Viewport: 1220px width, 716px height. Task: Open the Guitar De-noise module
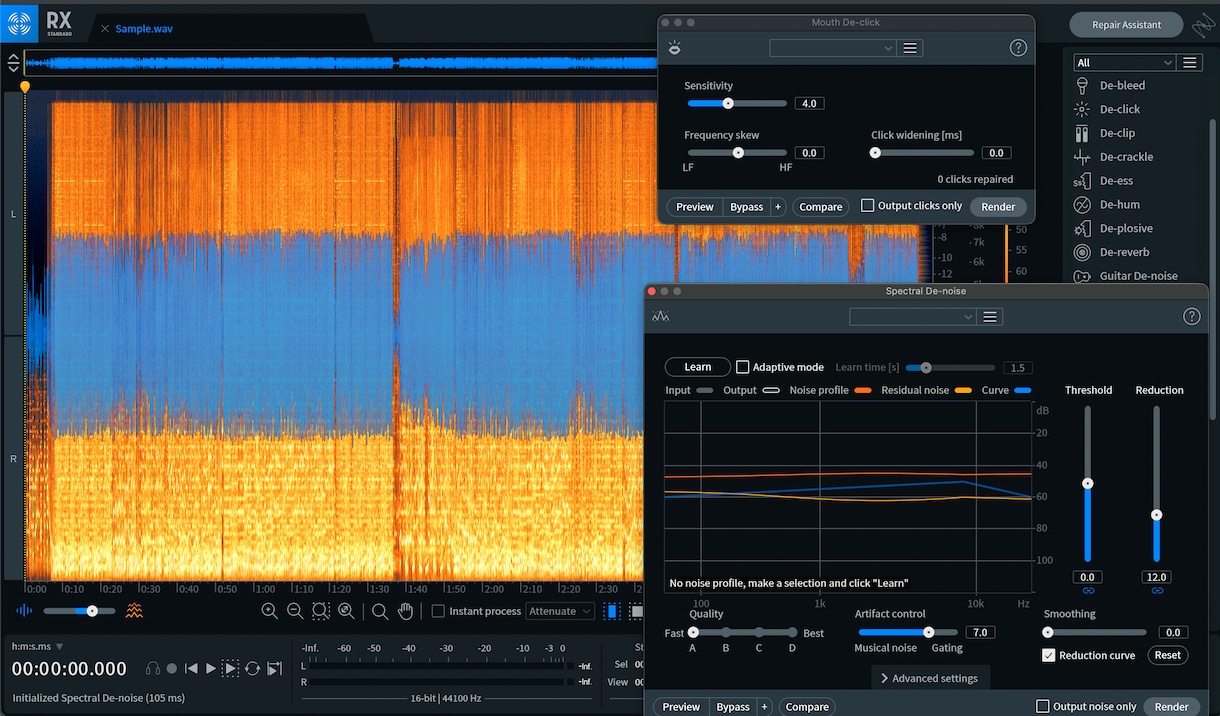coord(1138,276)
